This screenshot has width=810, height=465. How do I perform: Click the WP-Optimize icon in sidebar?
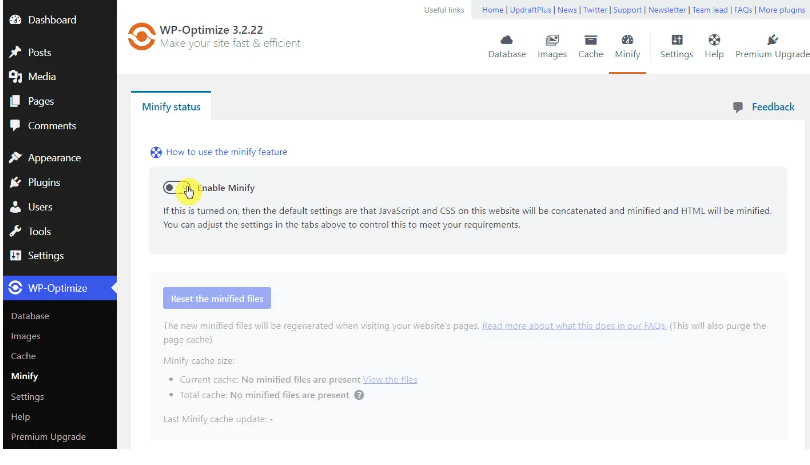[15, 288]
